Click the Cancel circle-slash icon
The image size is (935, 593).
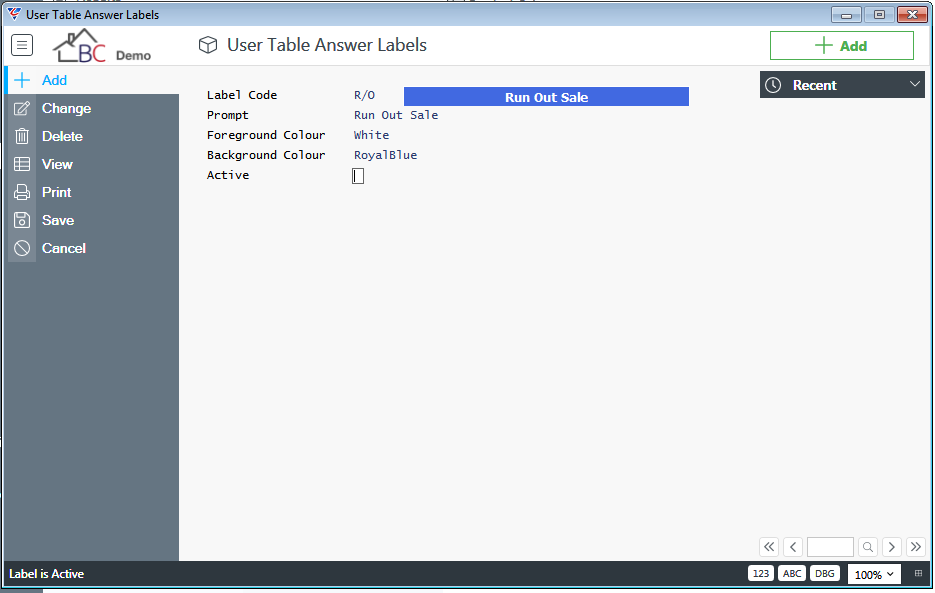pos(22,248)
